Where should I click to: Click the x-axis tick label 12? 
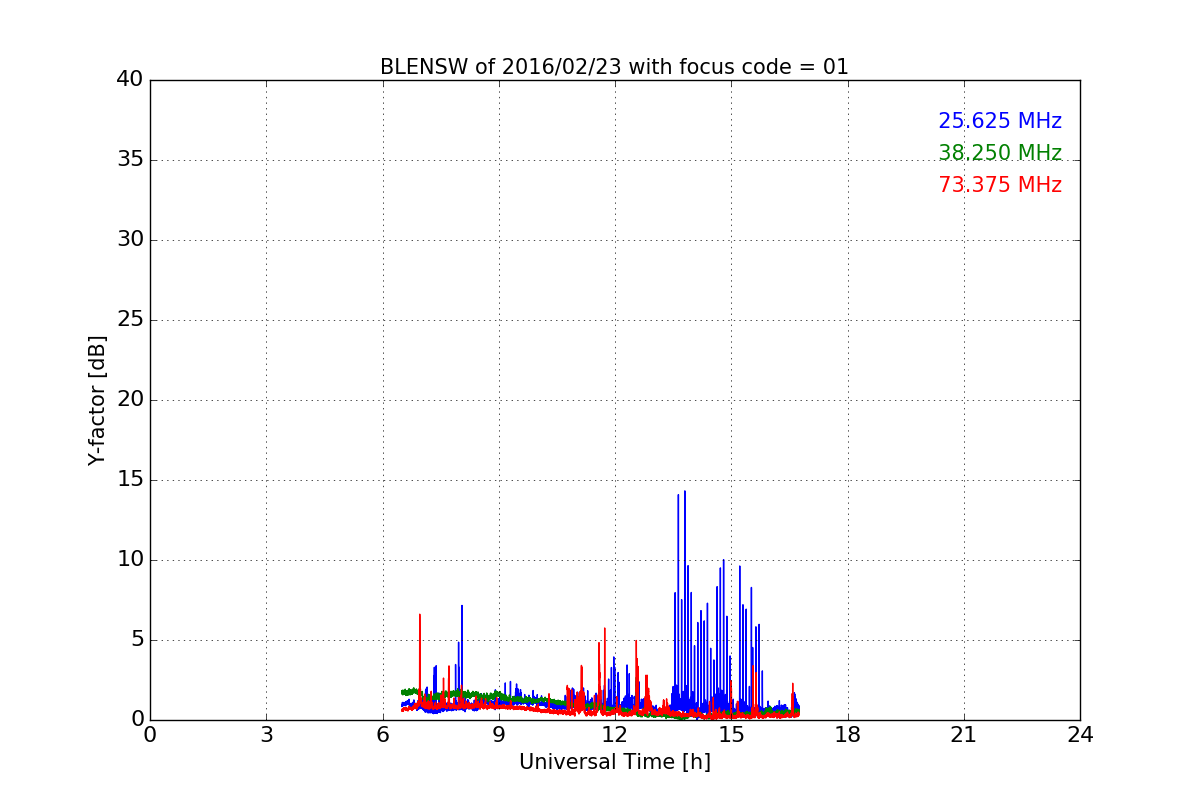(615, 735)
